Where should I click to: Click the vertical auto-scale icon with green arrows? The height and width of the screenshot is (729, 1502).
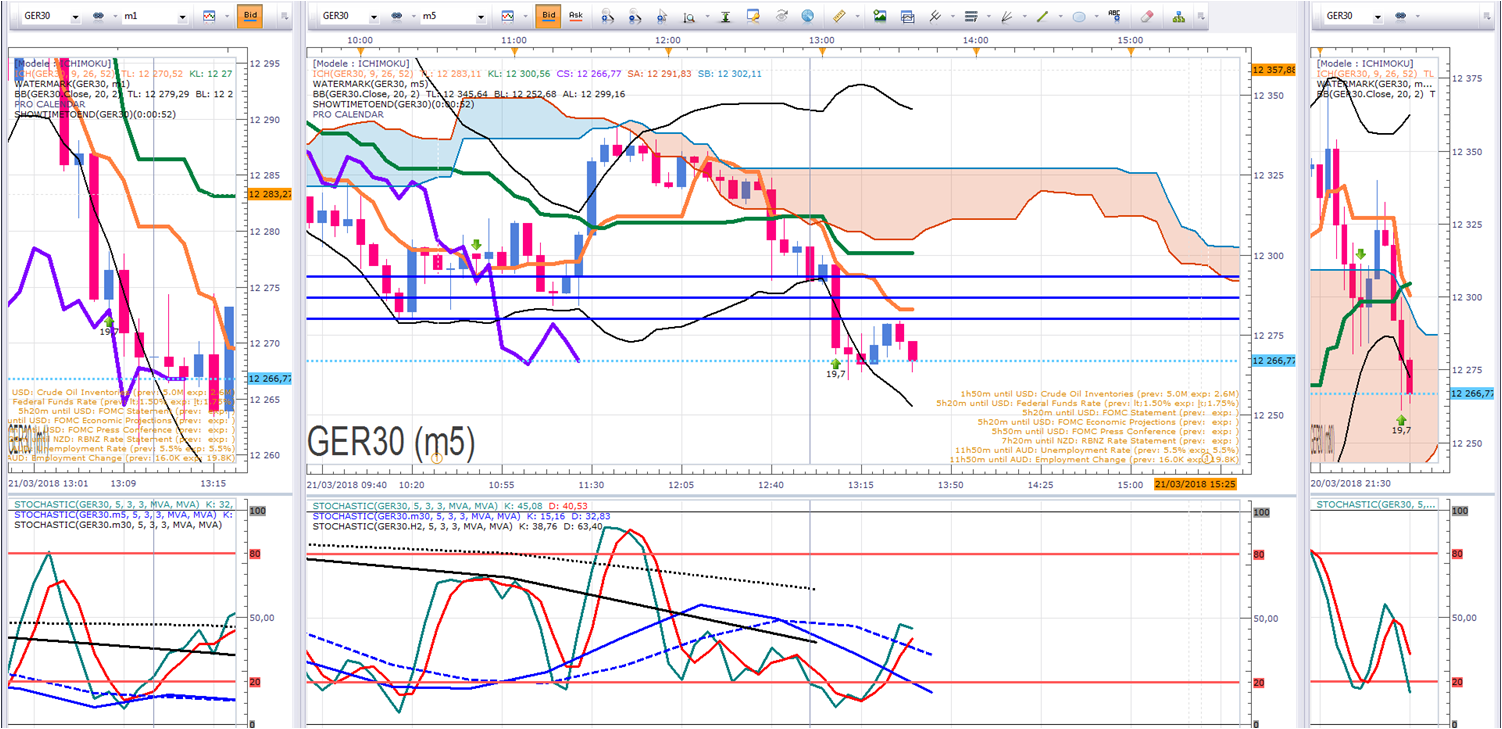(725, 17)
